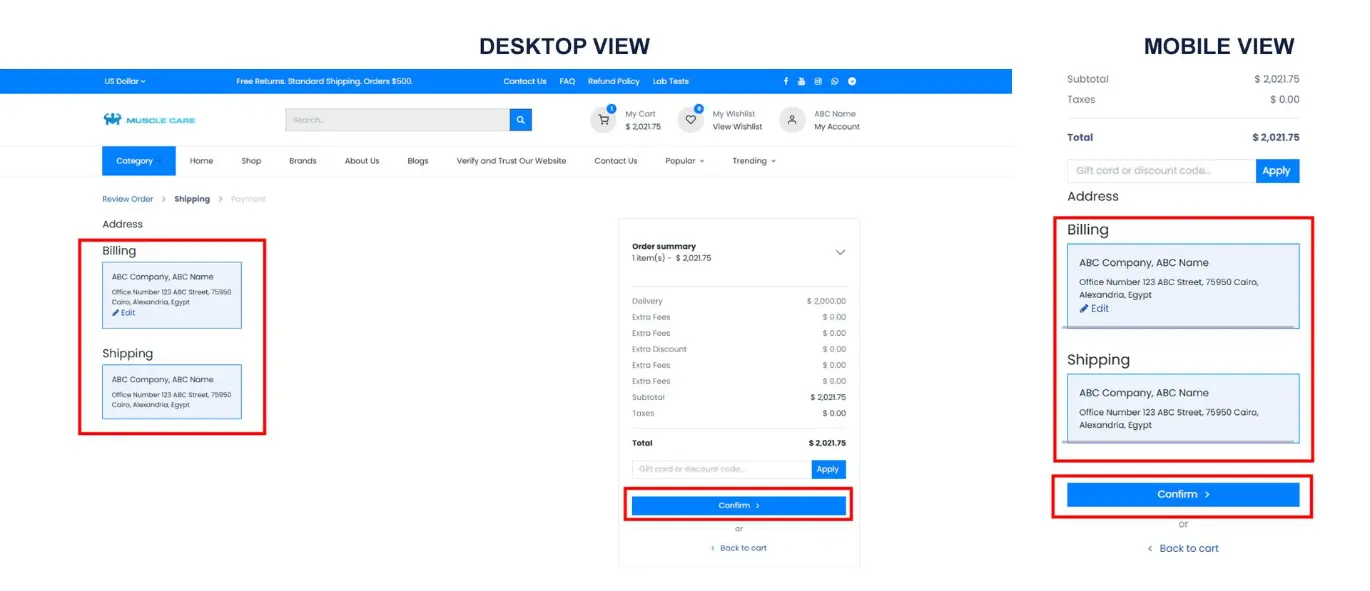Expand the Trending navigation dropdown
This screenshot has width=1370, height=591.
point(753,161)
